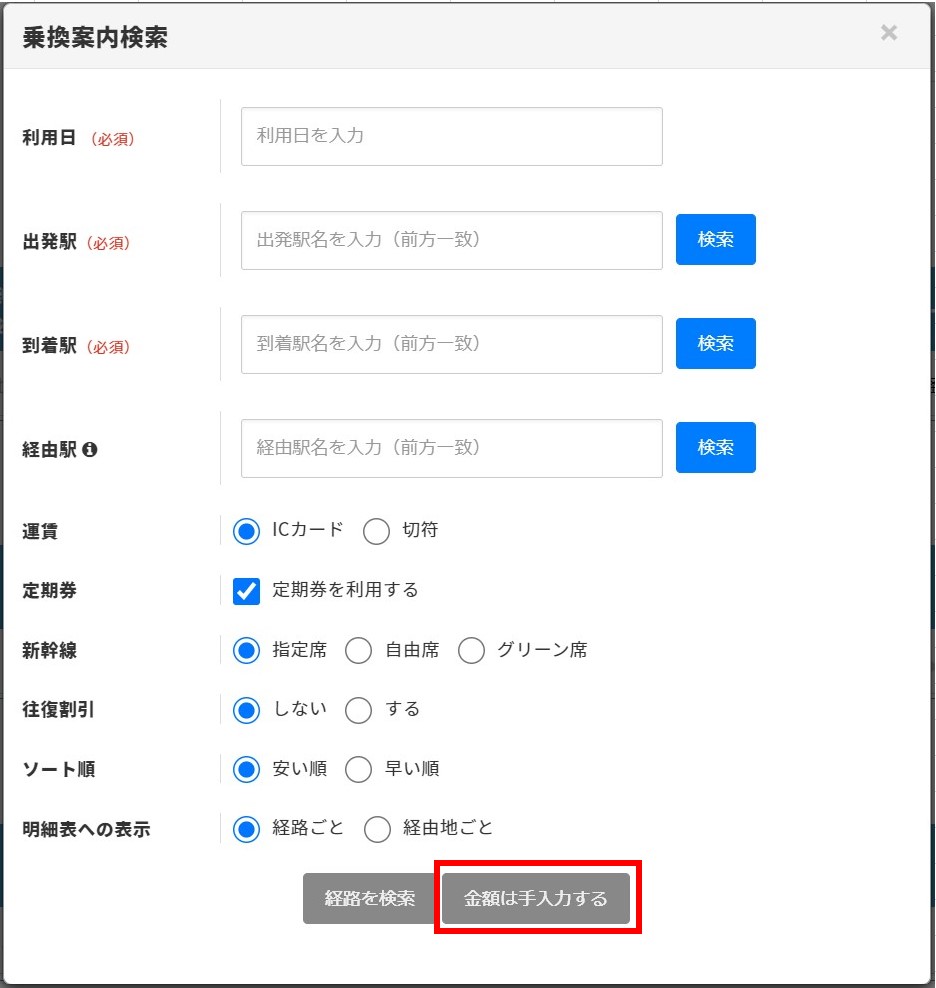Select 経路ごと display option

point(246,829)
